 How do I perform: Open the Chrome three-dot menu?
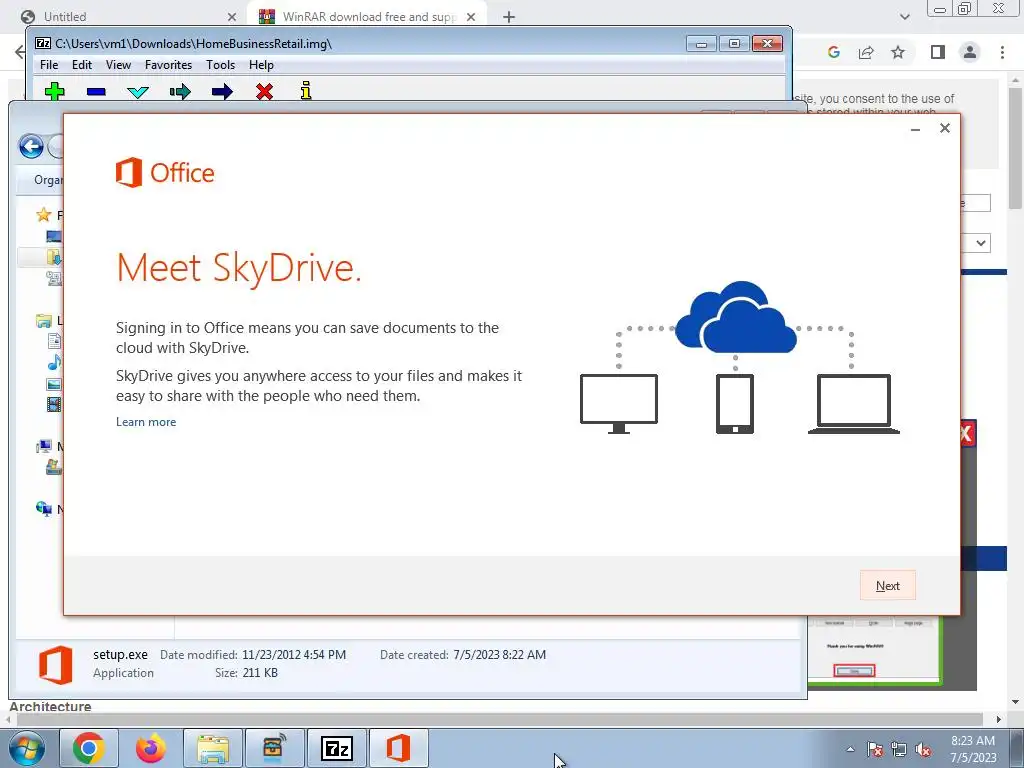[1002, 52]
